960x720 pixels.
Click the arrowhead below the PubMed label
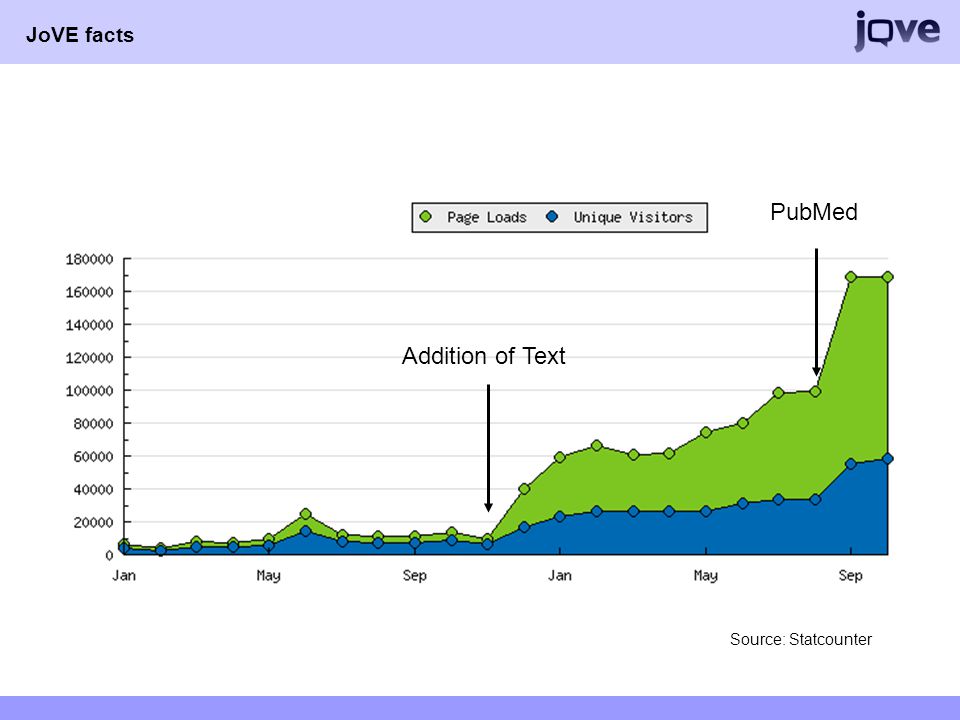click(x=816, y=371)
